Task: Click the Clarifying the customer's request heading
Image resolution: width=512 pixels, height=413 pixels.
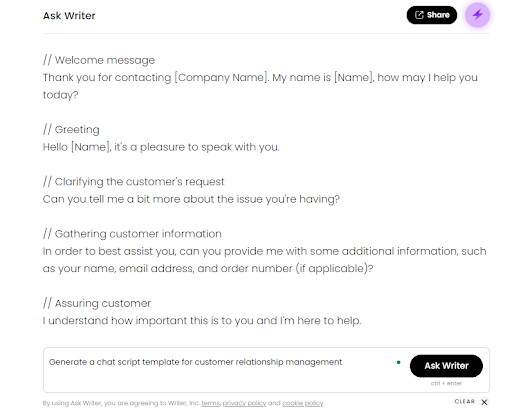Action: [134, 182]
